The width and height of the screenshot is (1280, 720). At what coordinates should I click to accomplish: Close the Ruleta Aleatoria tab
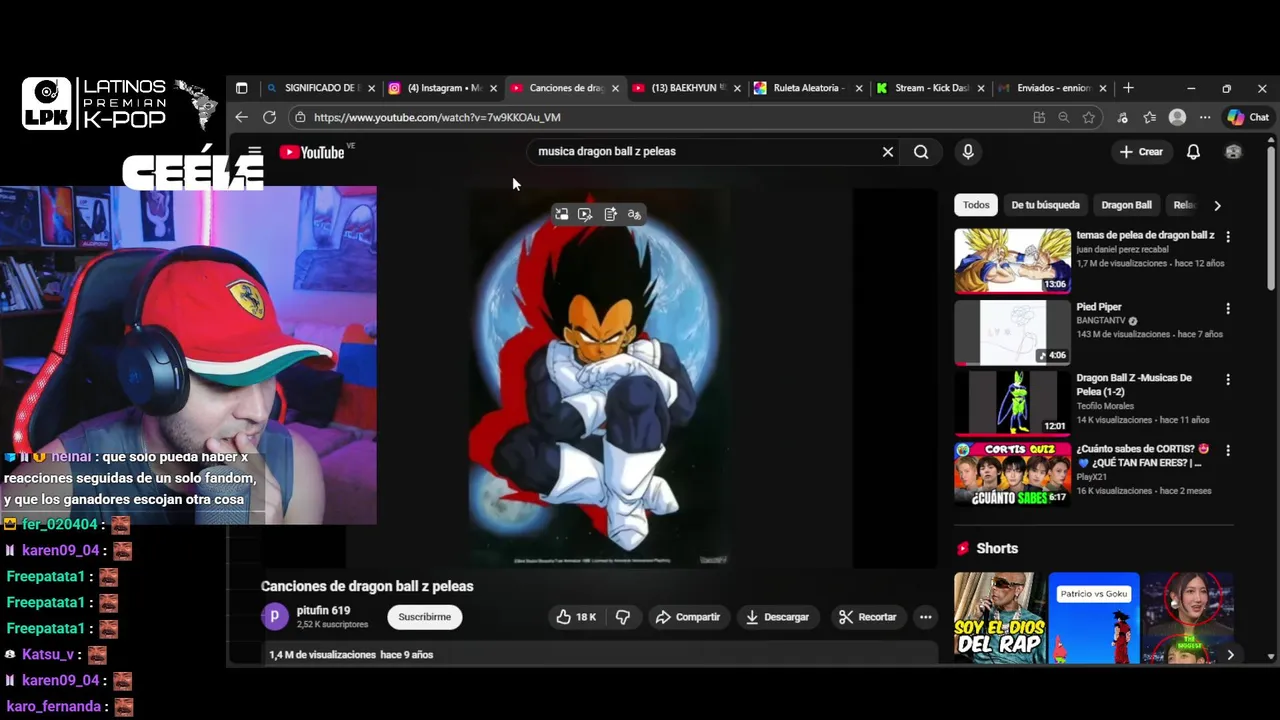click(x=859, y=88)
